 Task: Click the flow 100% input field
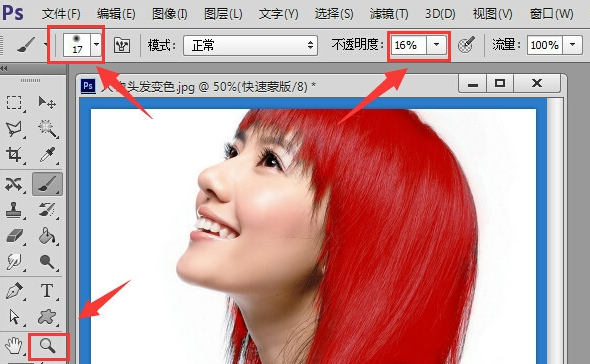pos(545,45)
